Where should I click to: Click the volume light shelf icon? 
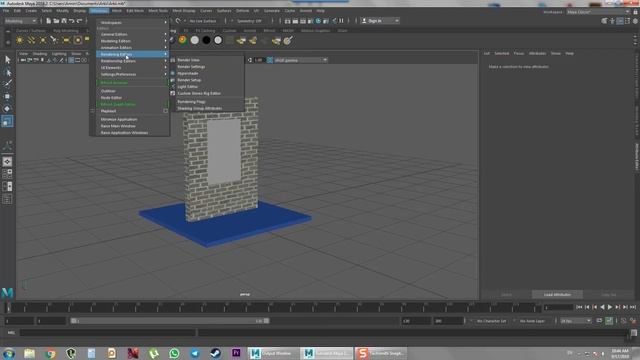pyautogui.click(x=78, y=40)
